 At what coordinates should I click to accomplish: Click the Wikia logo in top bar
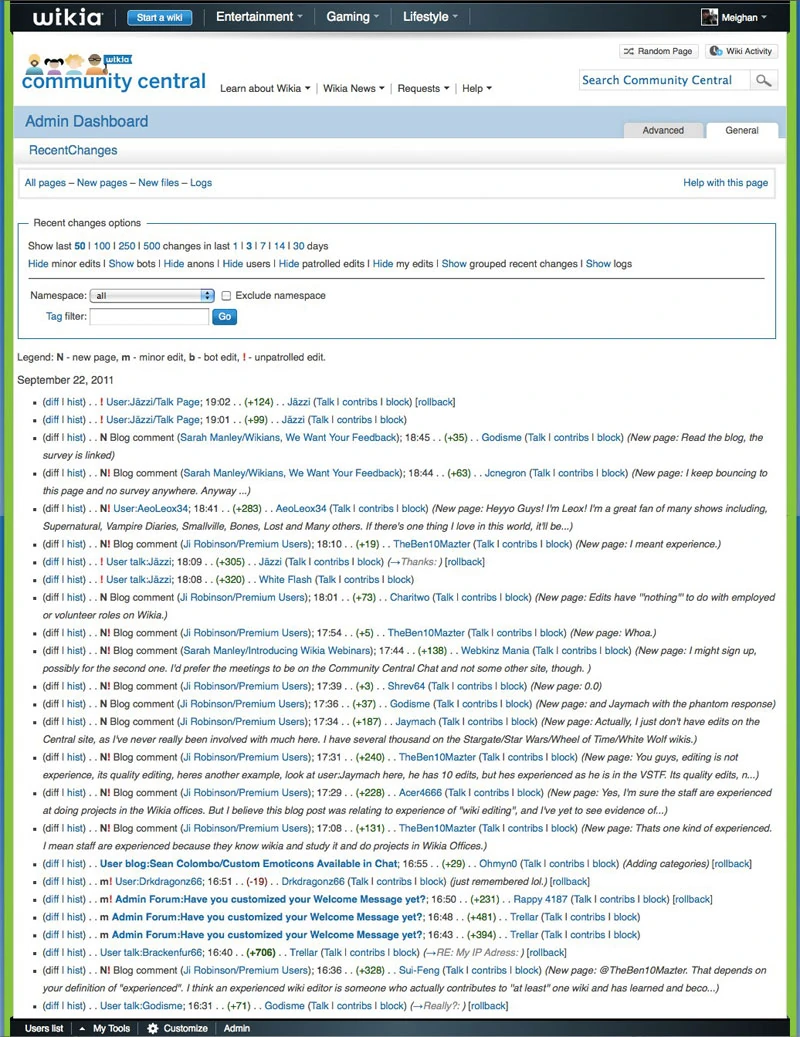coord(67,17)
